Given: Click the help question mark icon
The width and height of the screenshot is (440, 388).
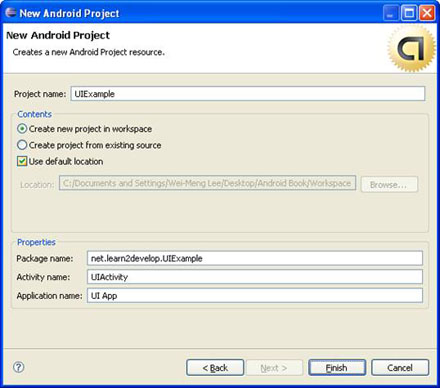Looking at the screenshot, I should (x=19, y=367).
